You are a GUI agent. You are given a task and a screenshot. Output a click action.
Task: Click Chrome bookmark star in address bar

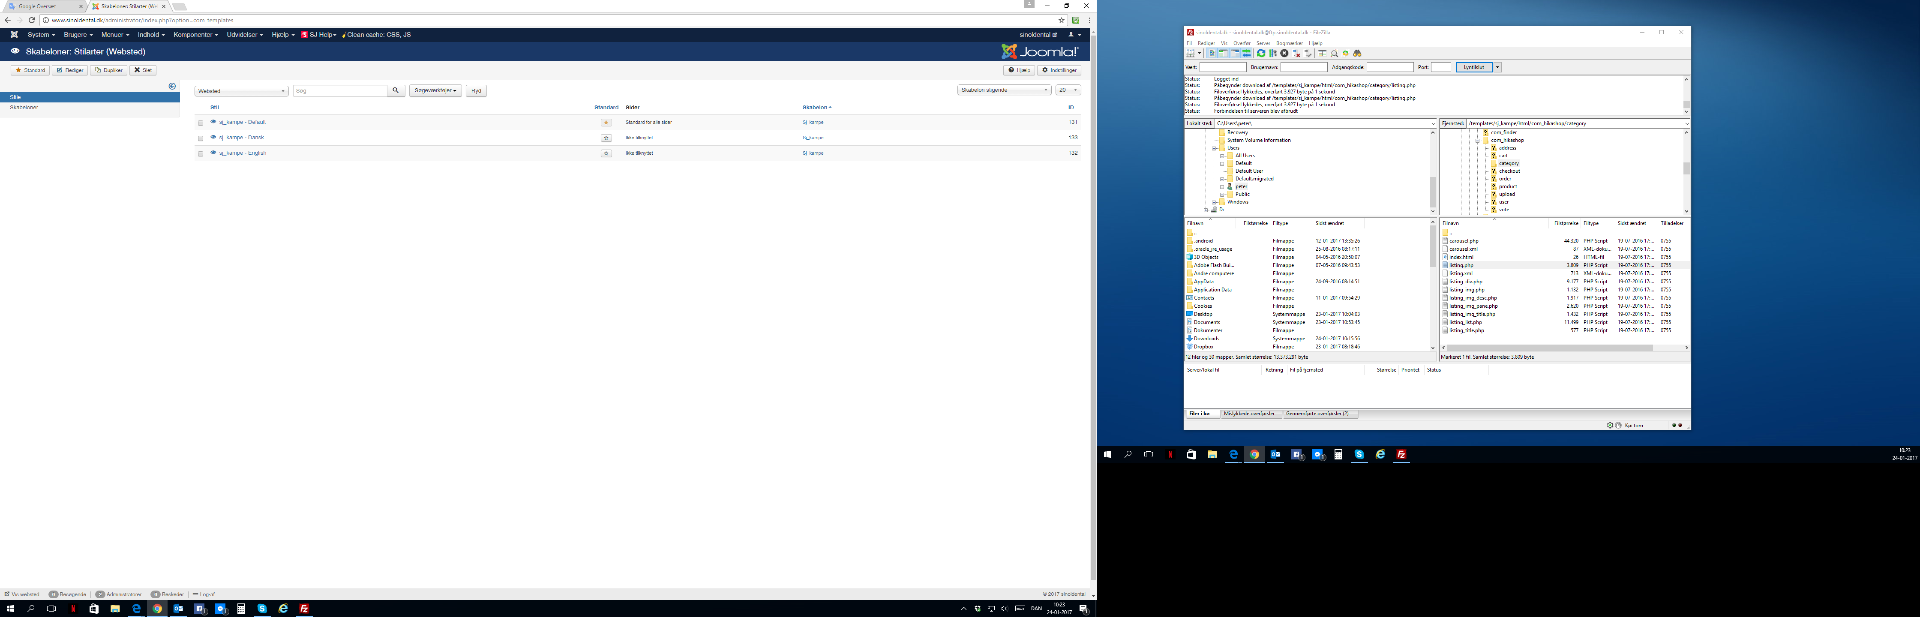1061,20
